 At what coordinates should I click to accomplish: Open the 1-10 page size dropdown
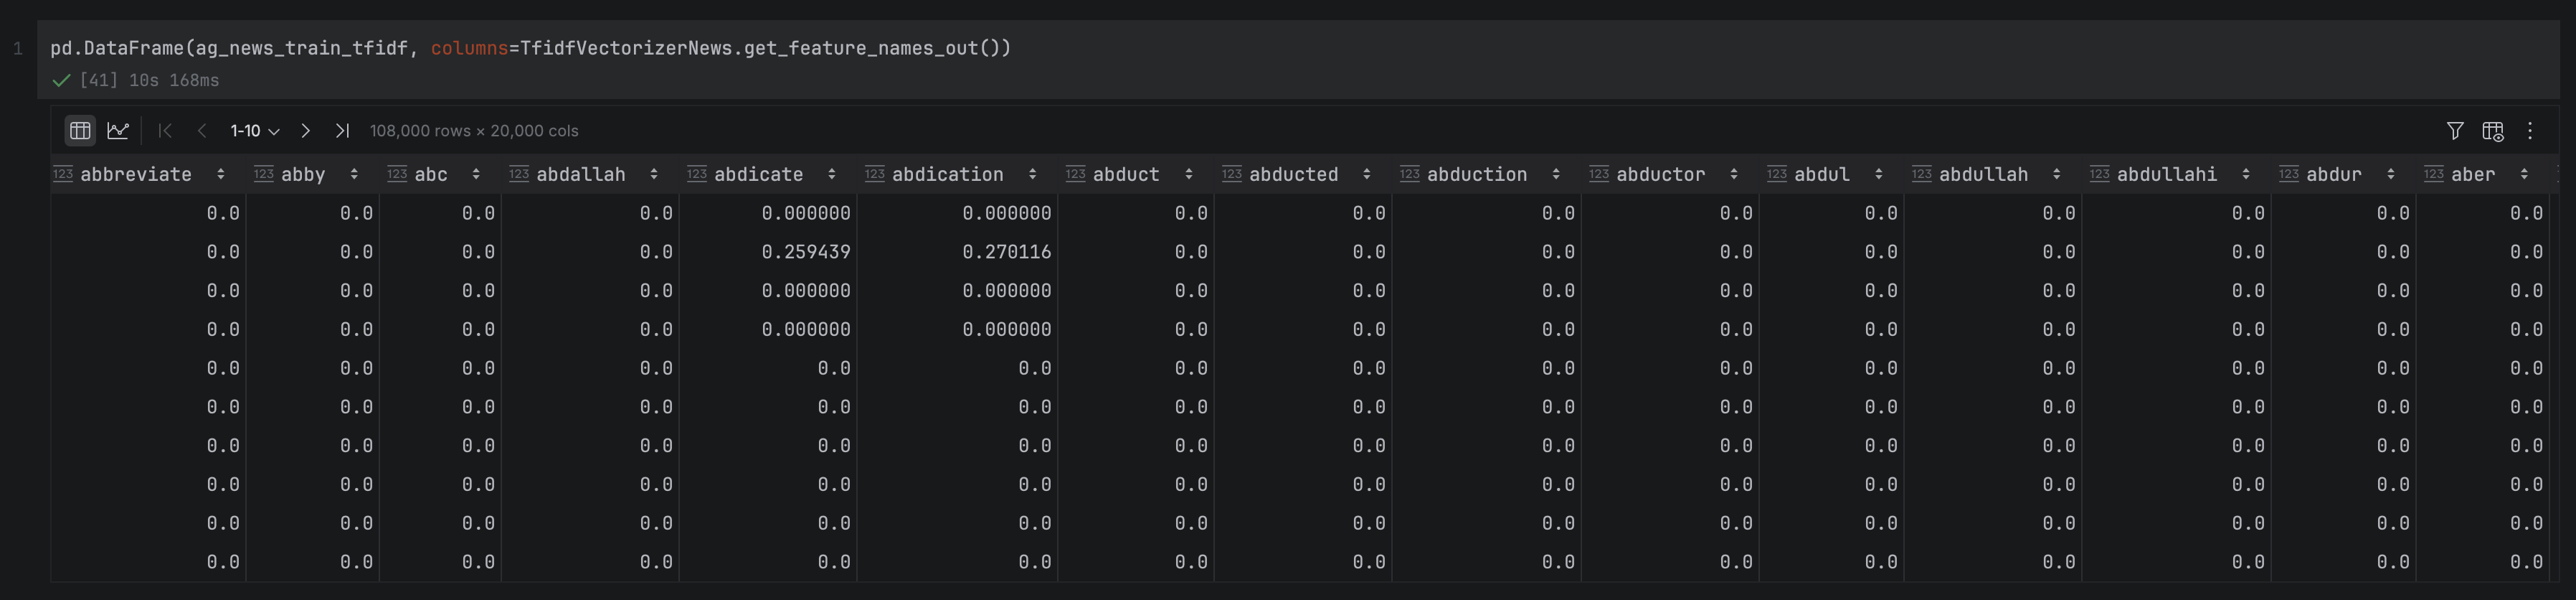click(254, 131)
